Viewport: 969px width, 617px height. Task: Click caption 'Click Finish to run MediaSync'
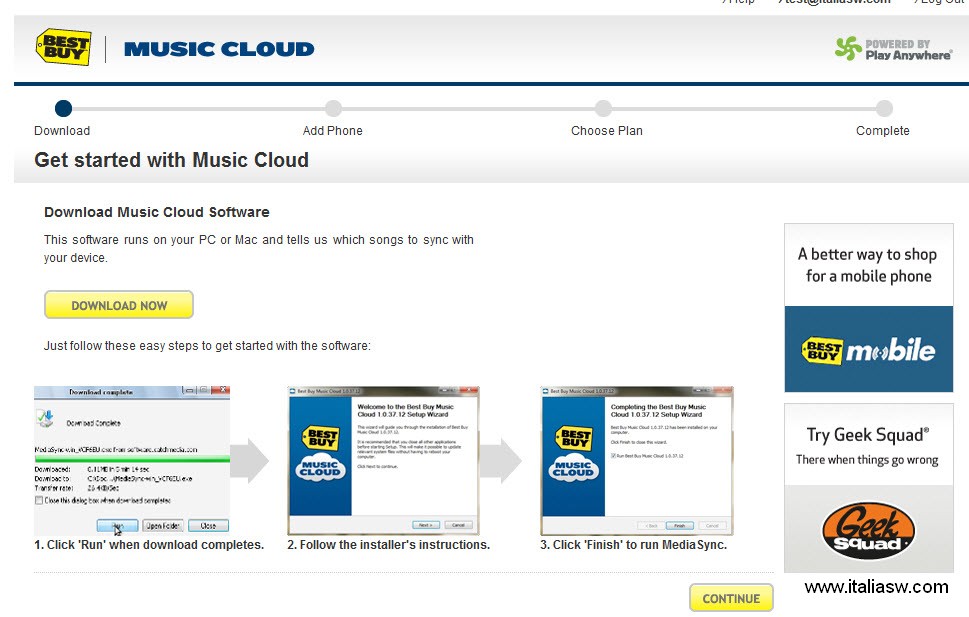pyautogui.click(x=633, y=545)
